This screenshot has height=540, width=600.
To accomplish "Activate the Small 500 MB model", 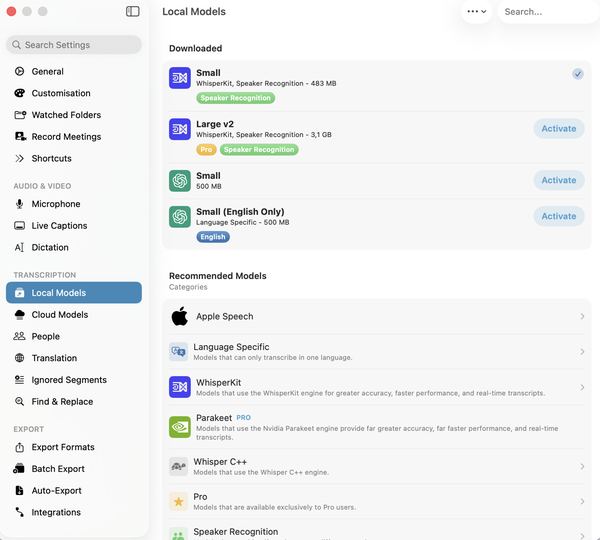I will pos(559,180).
